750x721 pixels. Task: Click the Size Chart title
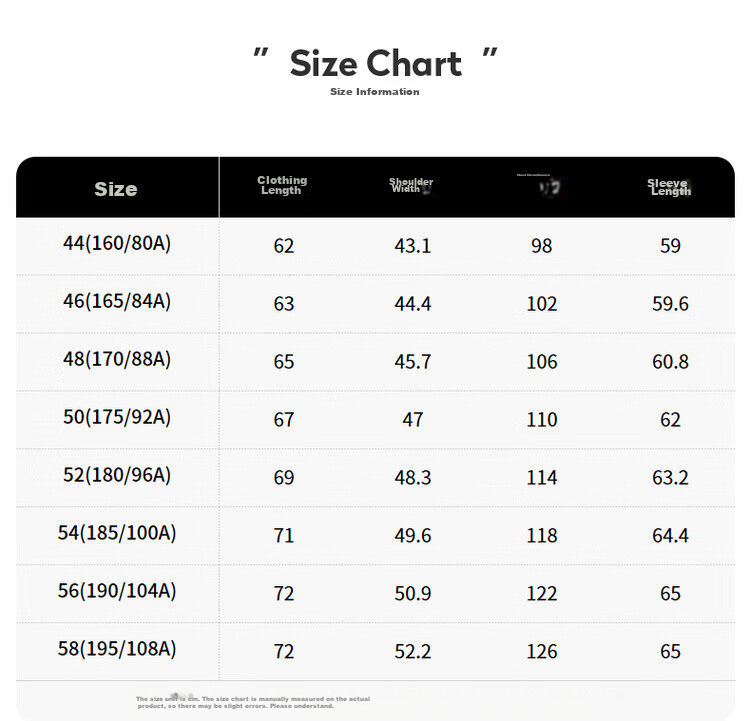375,63
